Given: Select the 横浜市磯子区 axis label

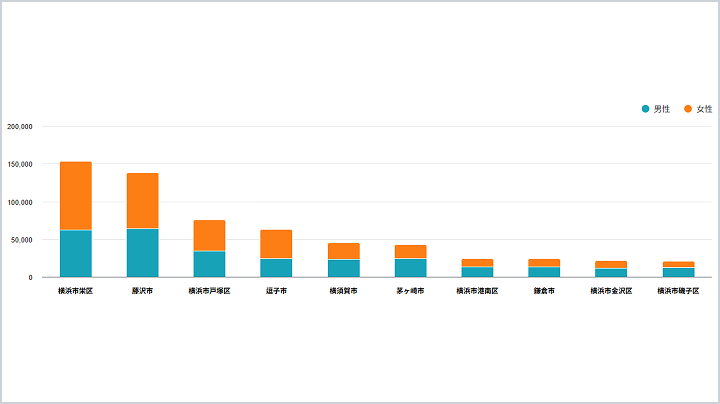Looking at the screenshot, I should (x=678, y=291).
